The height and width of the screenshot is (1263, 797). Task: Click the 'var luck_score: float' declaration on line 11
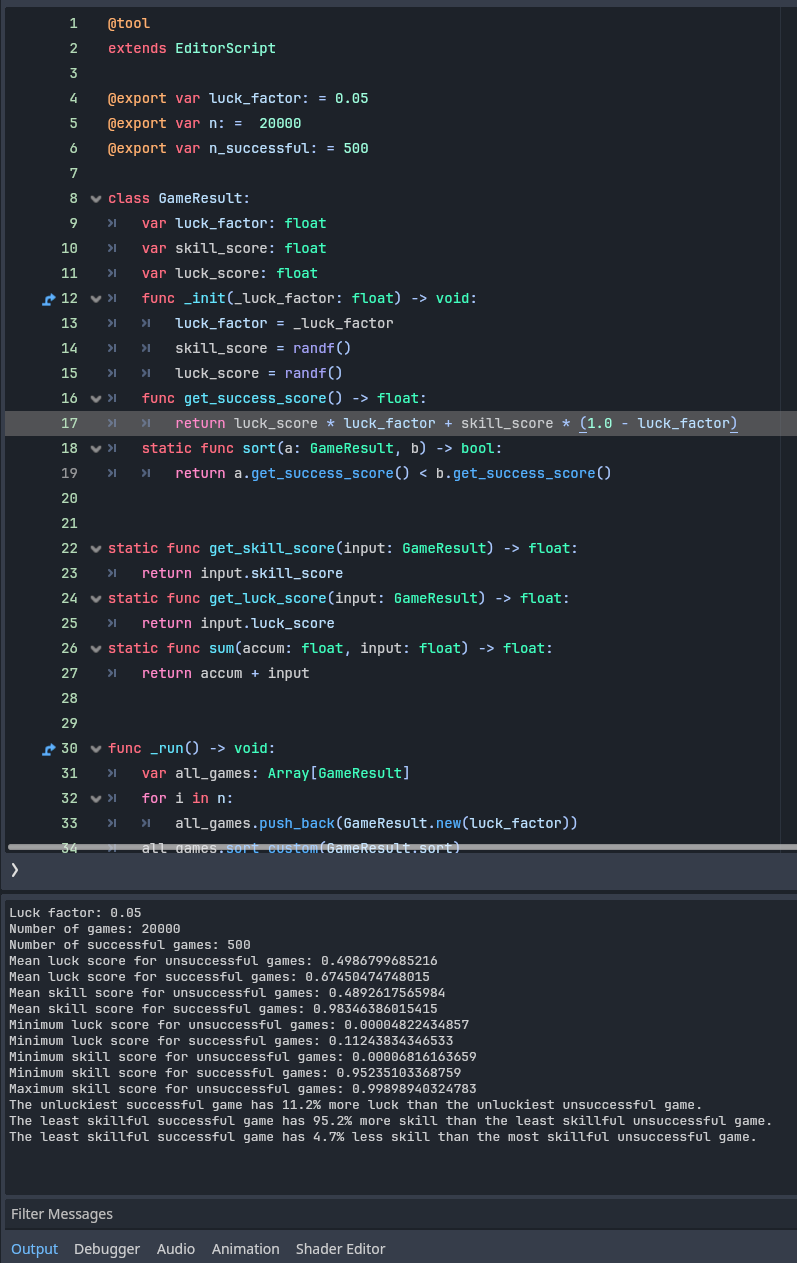pos(230,273)
